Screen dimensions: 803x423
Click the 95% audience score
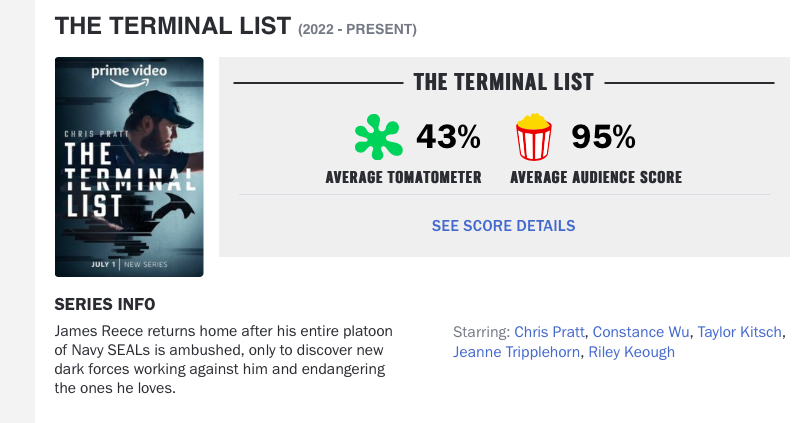603,137
